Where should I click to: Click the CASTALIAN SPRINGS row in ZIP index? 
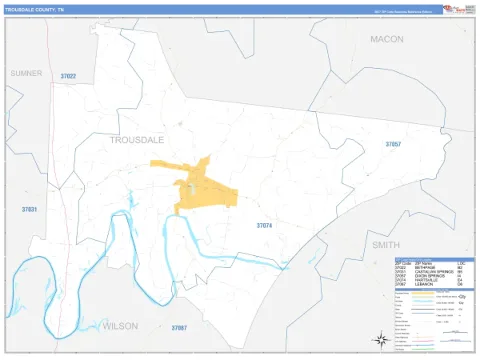(x=430, y=272)
